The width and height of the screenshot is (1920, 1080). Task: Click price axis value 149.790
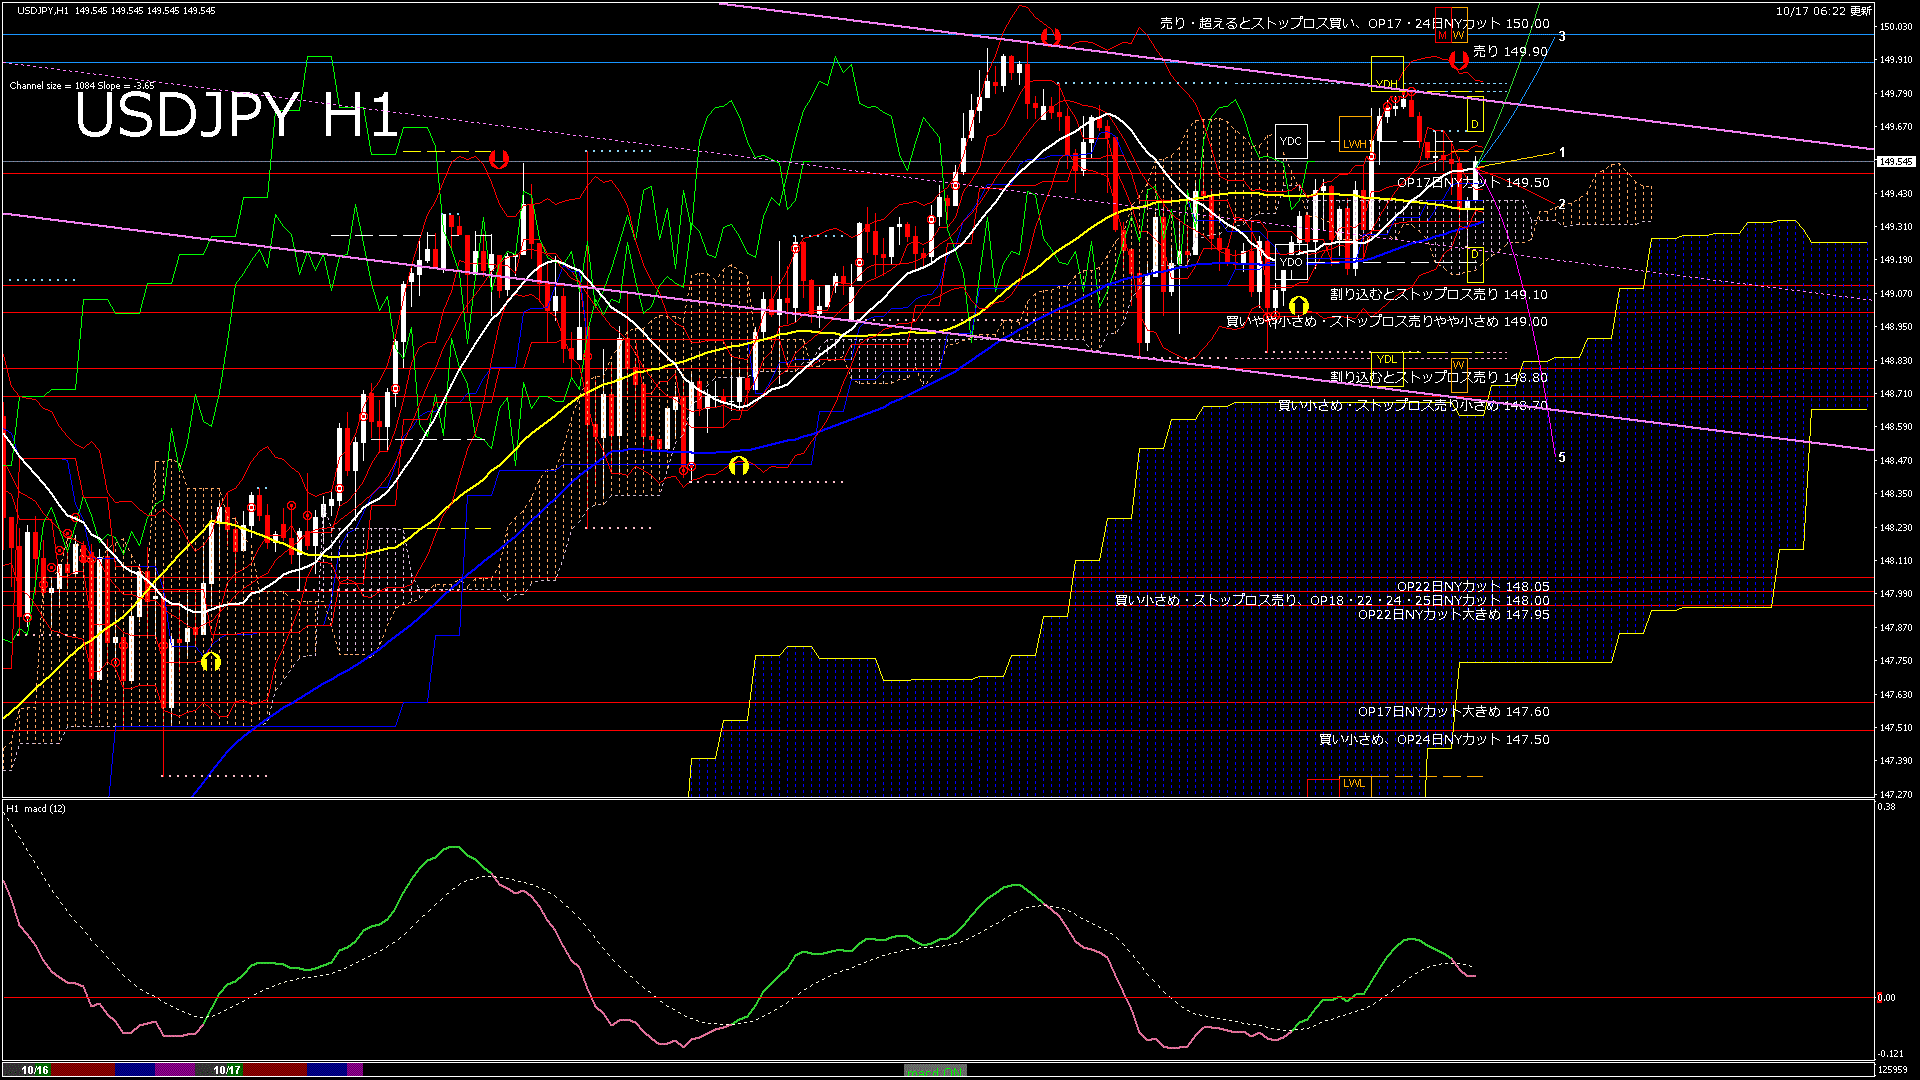(1896, 94)
